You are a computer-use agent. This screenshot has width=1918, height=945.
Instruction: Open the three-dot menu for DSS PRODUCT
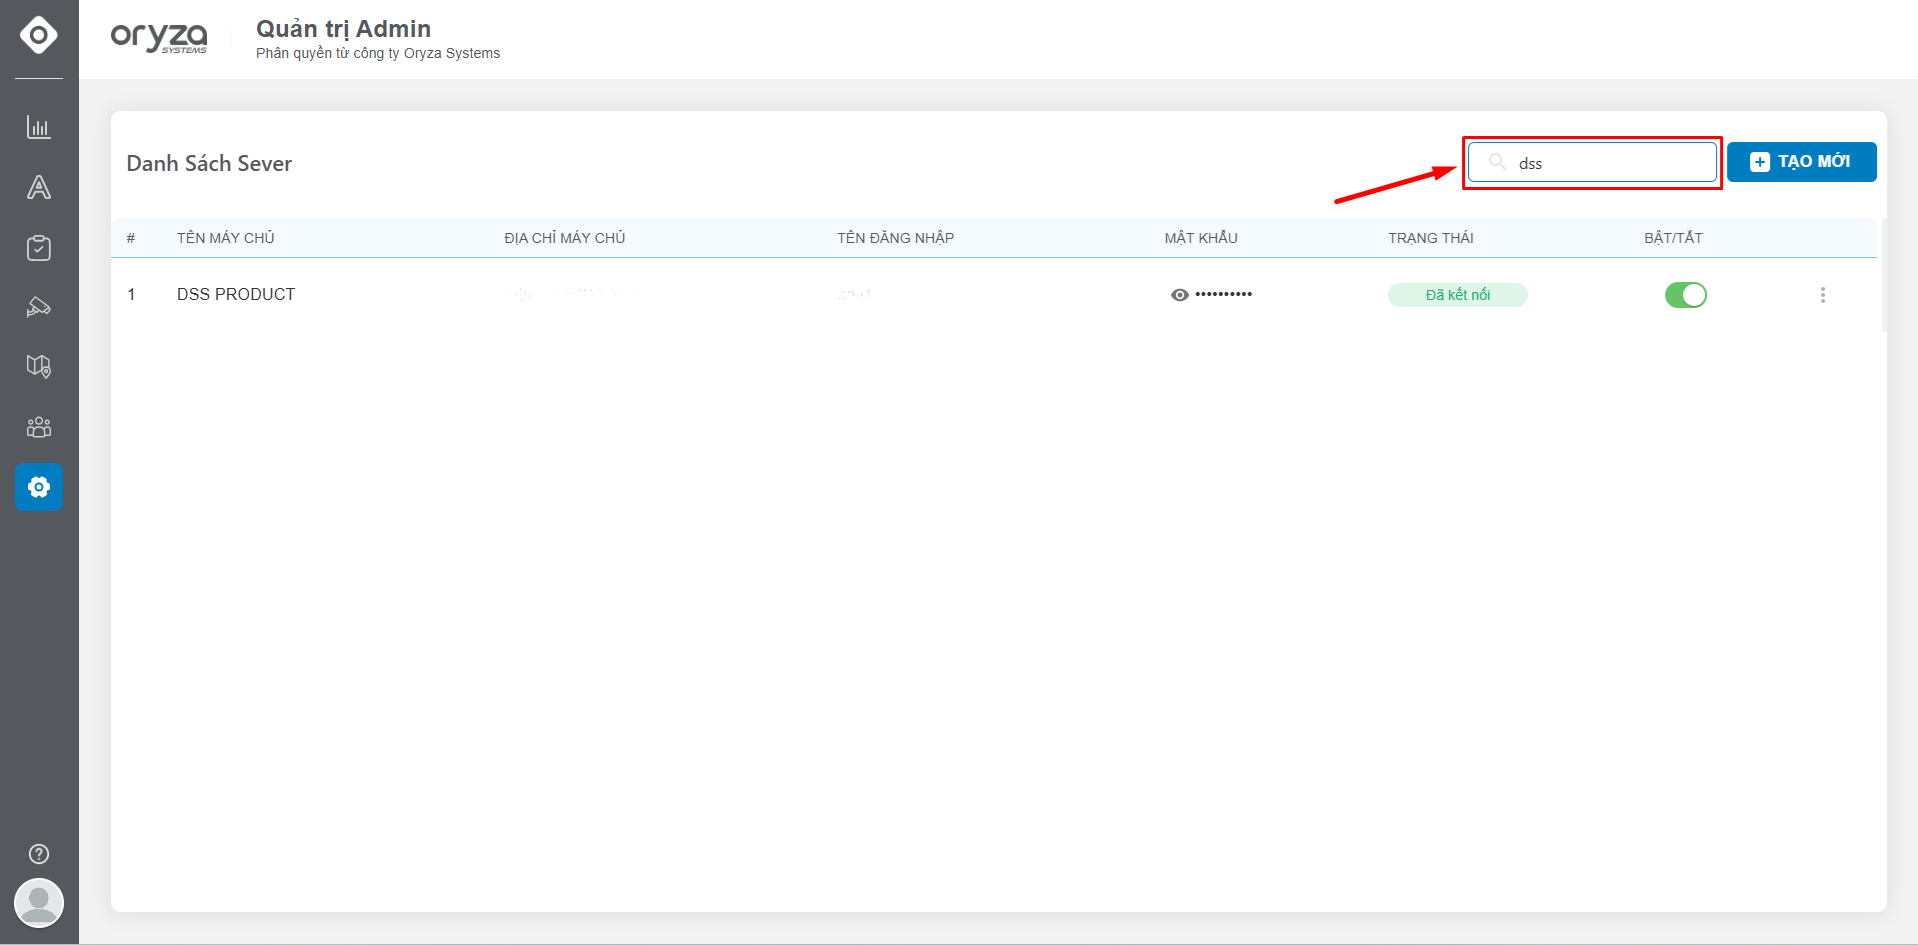(1823, 295)
